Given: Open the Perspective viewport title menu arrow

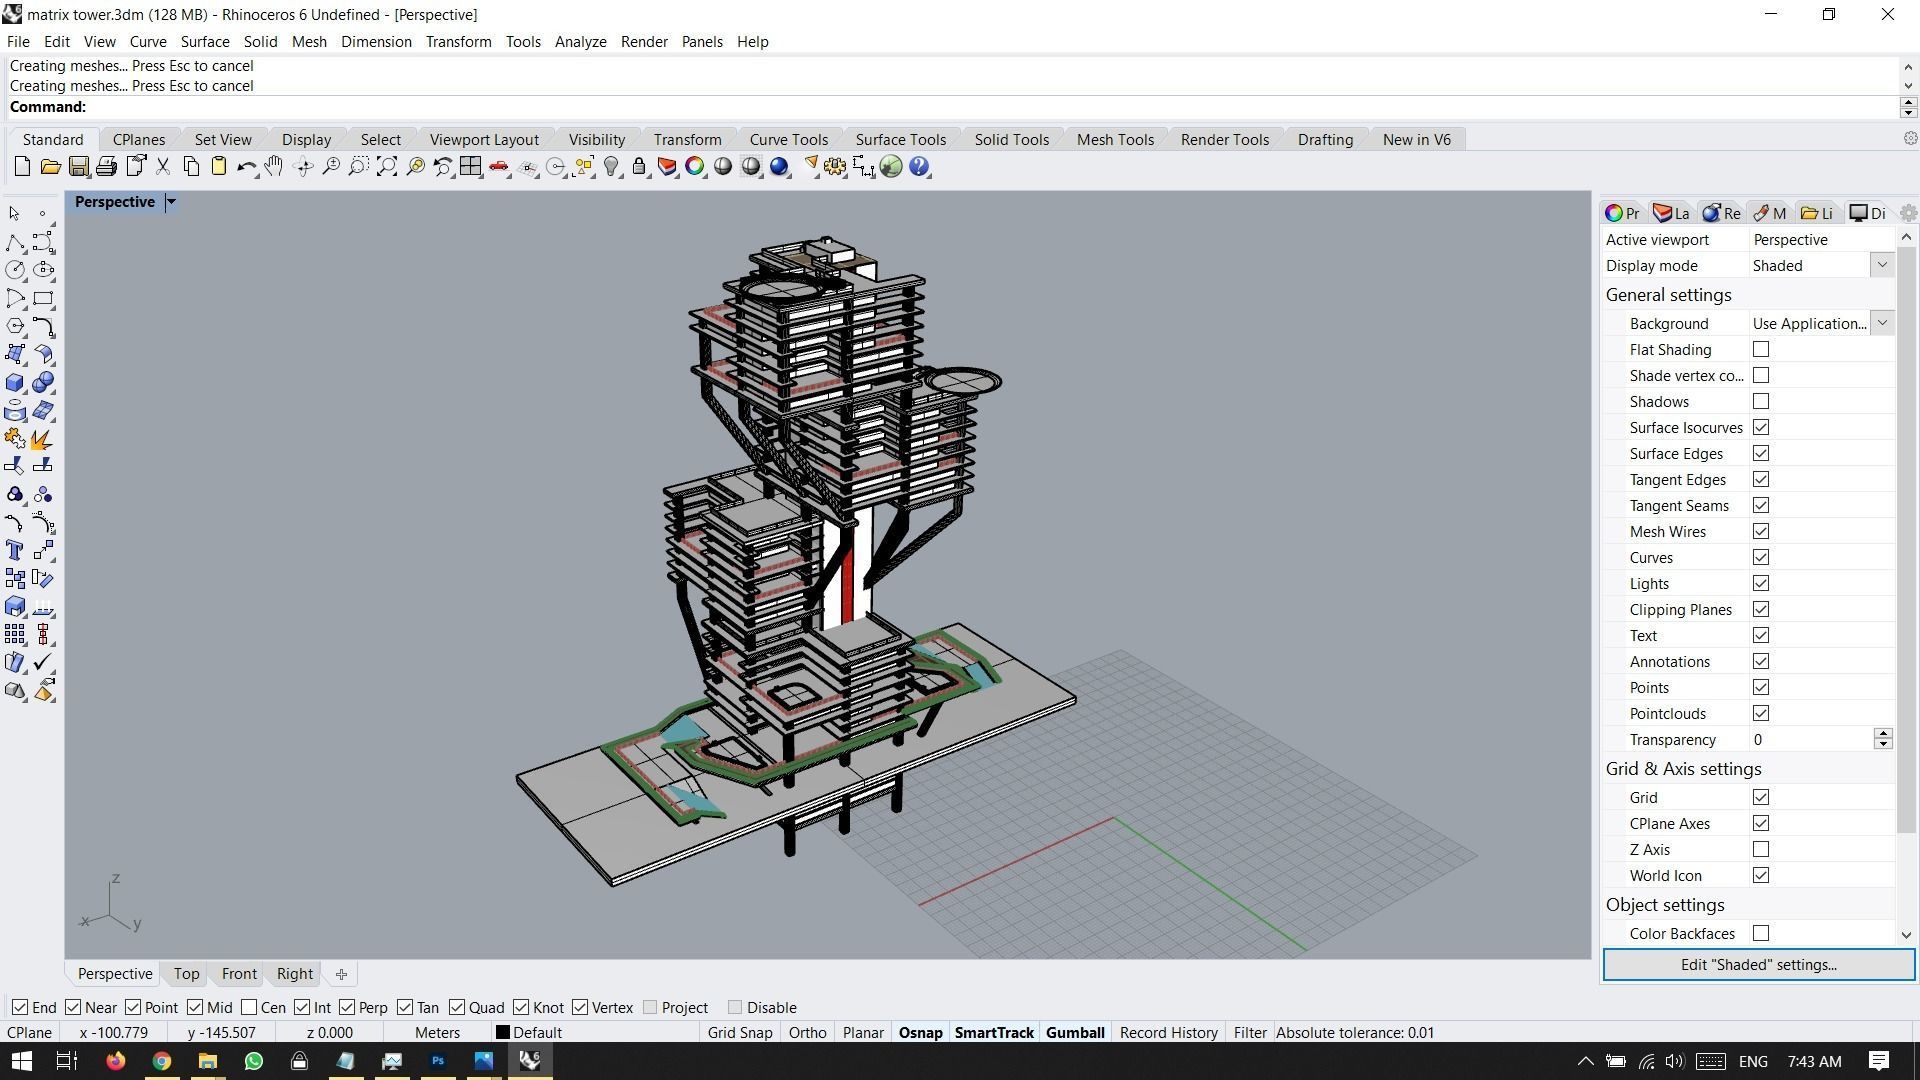Looking at the screenshot, I should pos(171,202).
